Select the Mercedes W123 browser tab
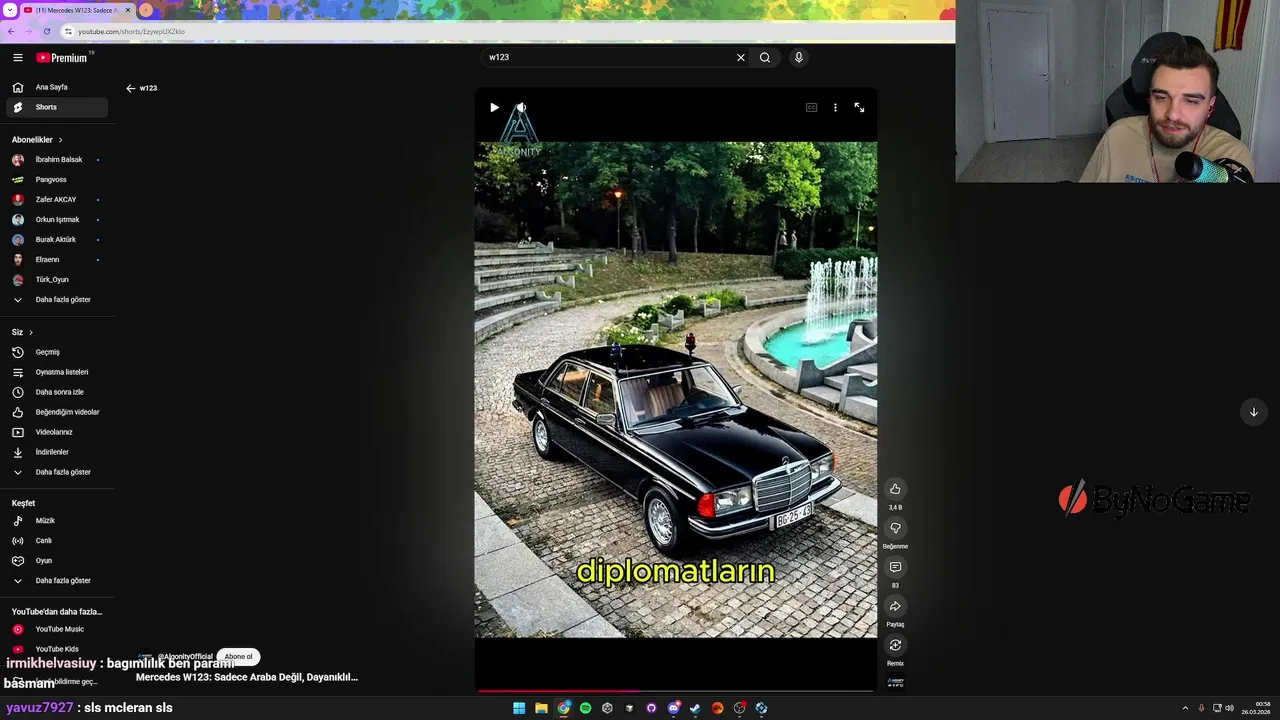This screenshot has width=1280, height=720. 77,10
